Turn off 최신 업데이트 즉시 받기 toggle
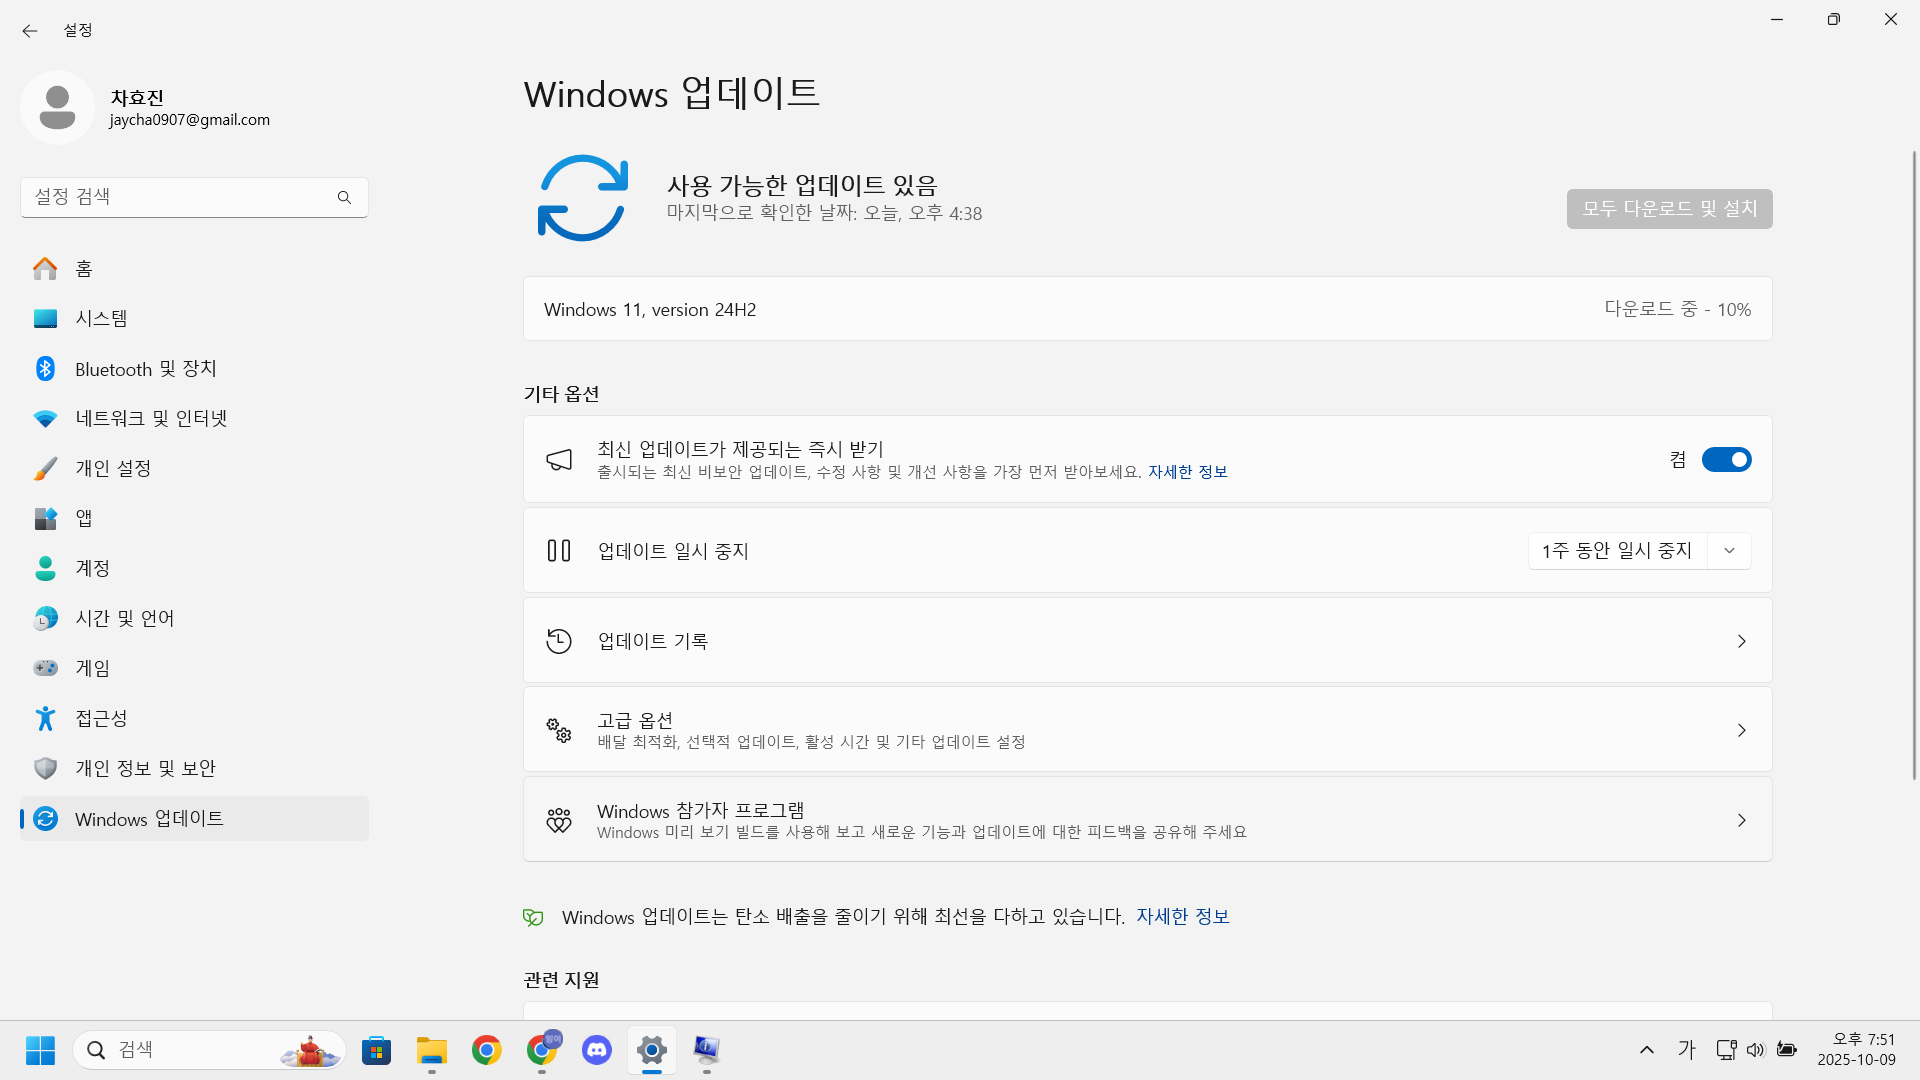This screenshot has height=1080, width=1920. 1726,459
